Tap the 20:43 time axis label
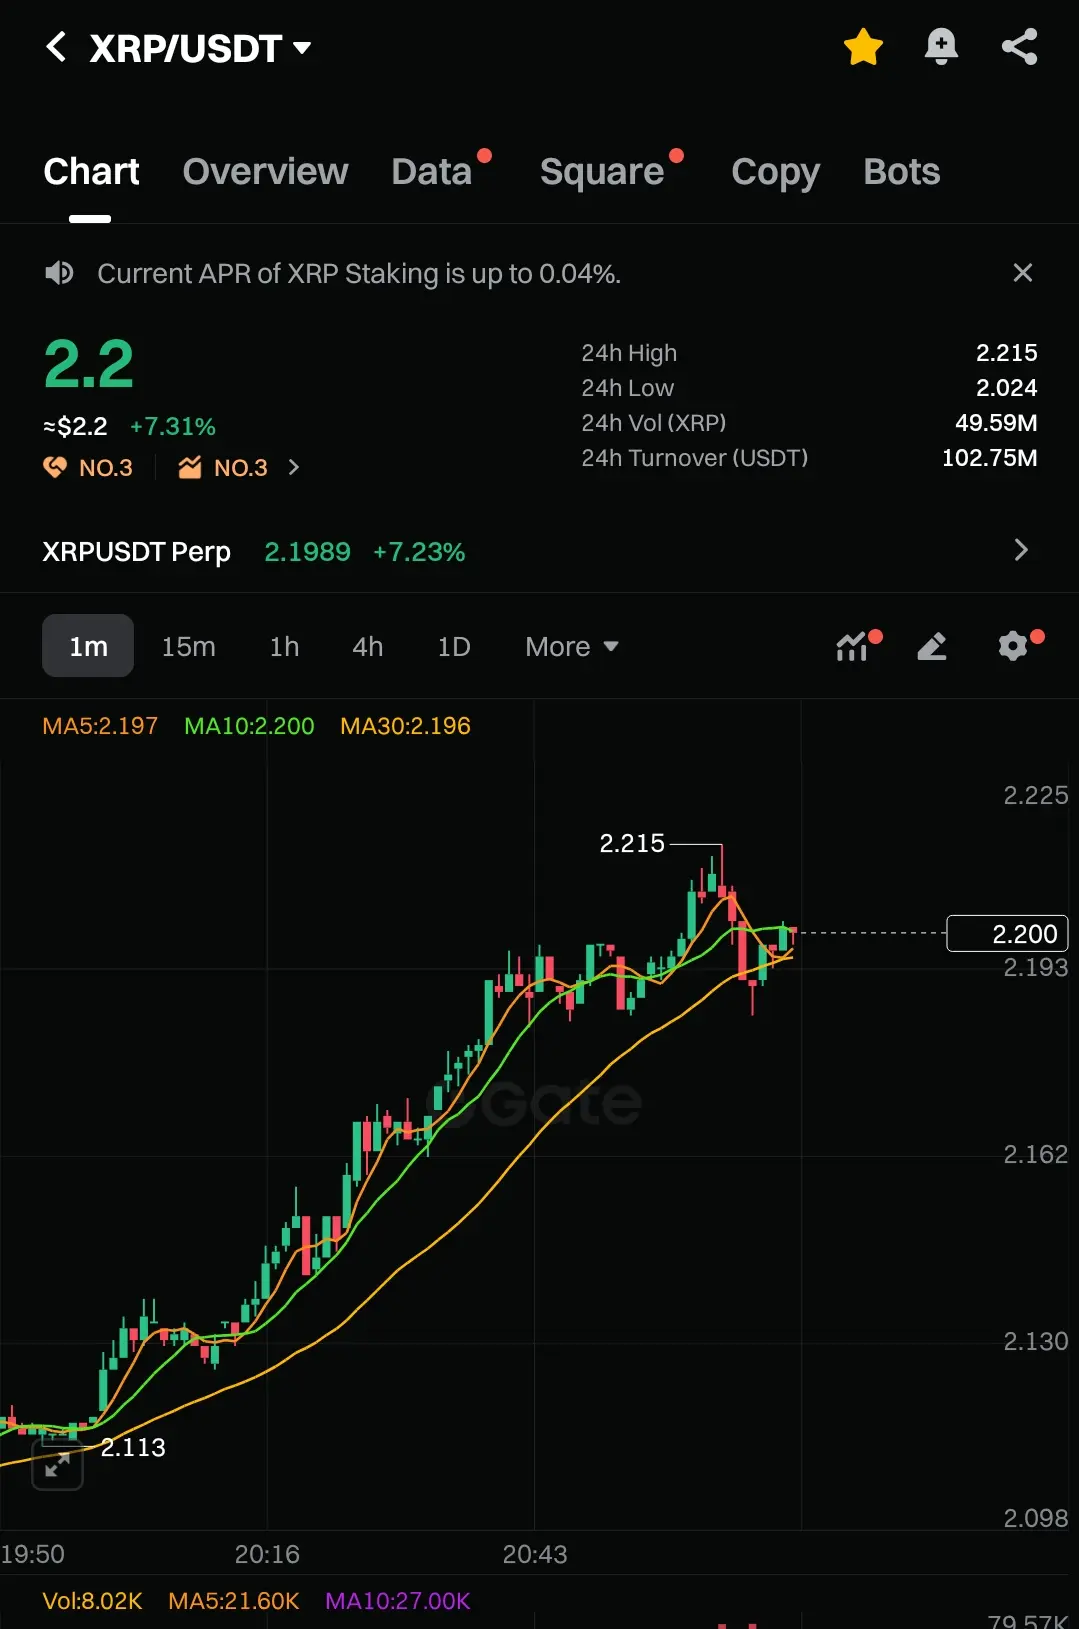This screenshot has width=1079, height=1629. point(535,1554)
